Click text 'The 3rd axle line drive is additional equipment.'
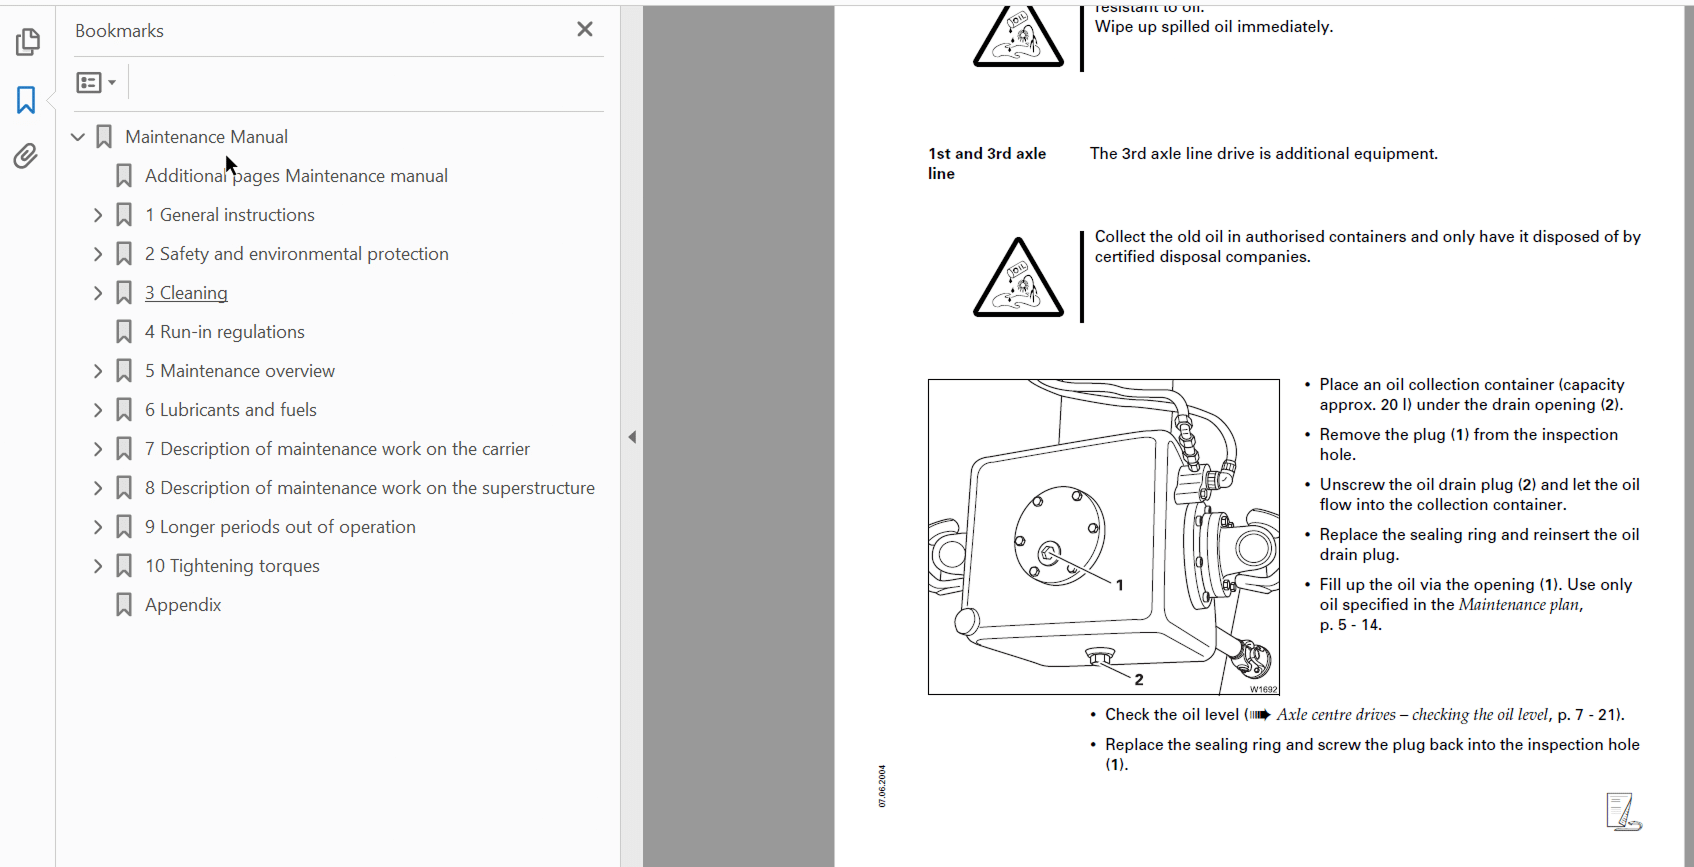Screen dimensions: 1694x867 (x=1264, y=154)
